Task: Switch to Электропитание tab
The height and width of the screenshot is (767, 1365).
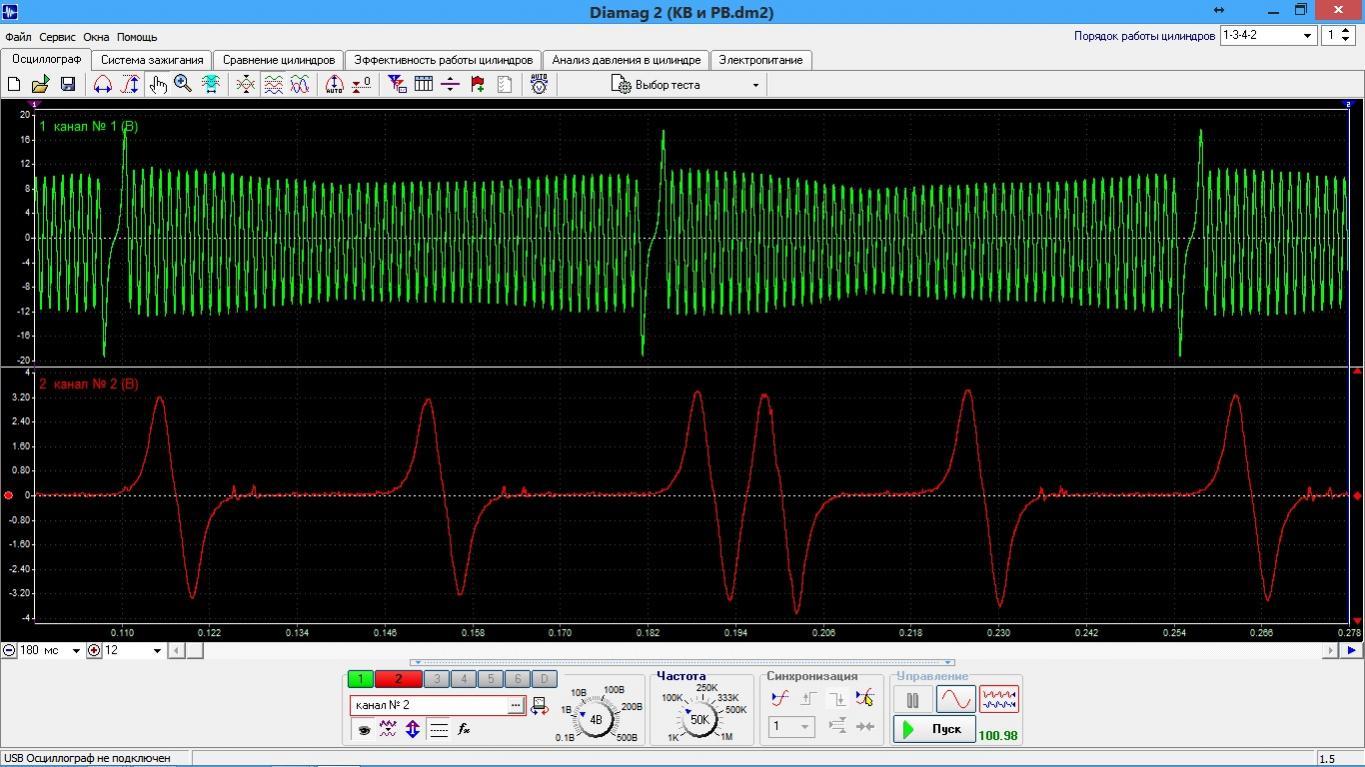Action: pos(761,60)
